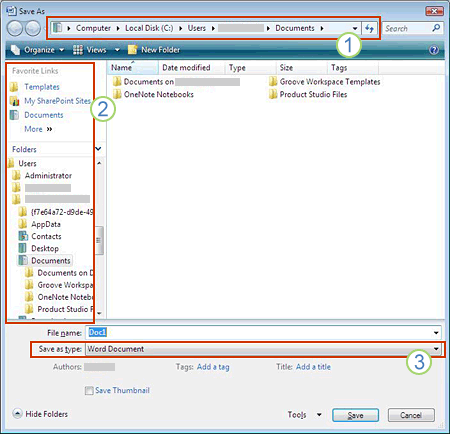The width and height of the screenshot is (450, 434).
Task: Open the OneNote Notebooks folder
Action: [x=153, y=94]
